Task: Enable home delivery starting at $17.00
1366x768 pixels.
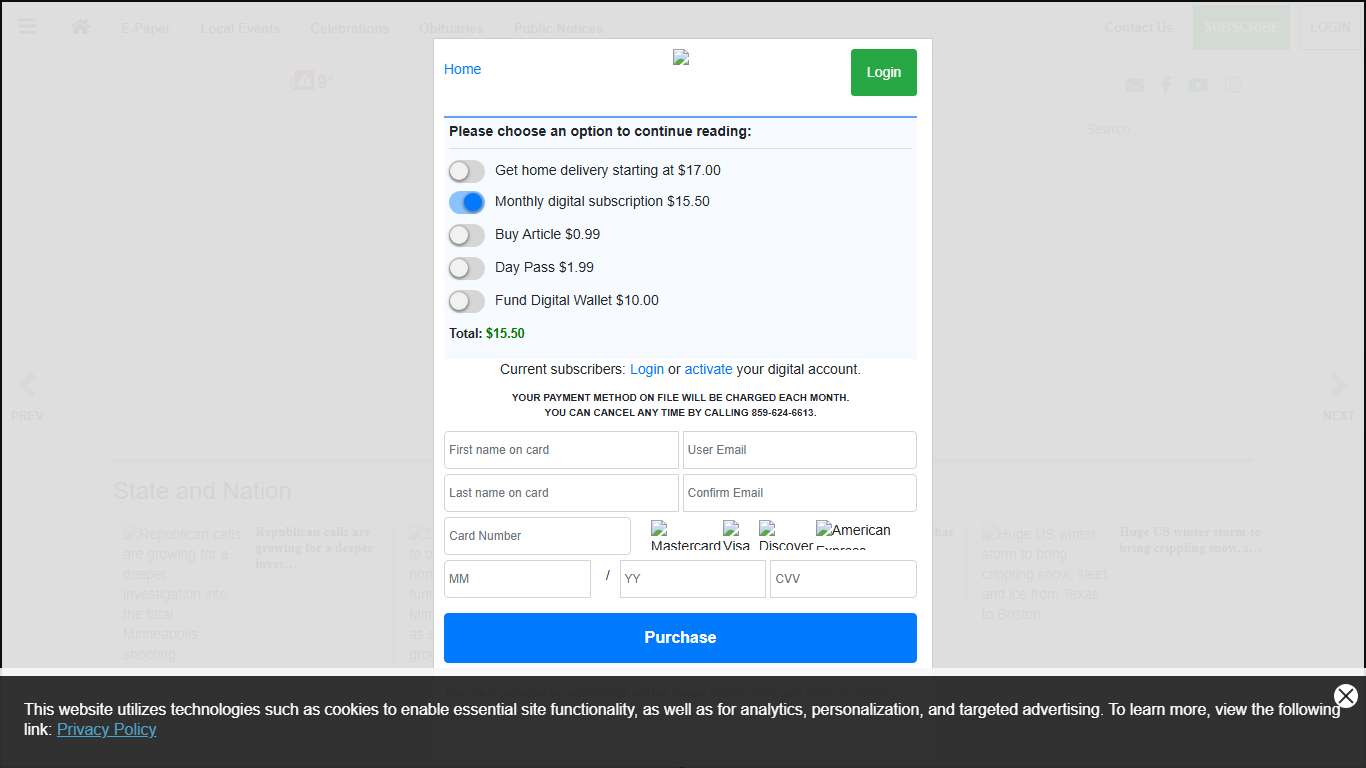Action: (466, 171)
